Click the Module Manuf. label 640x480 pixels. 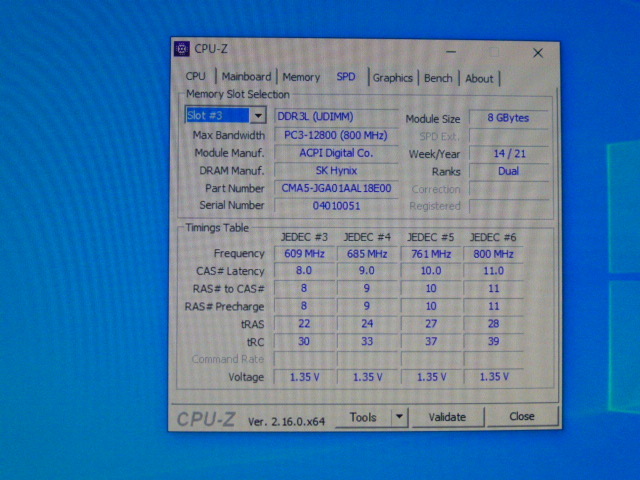pyautogui.click(x=229, y=153)
